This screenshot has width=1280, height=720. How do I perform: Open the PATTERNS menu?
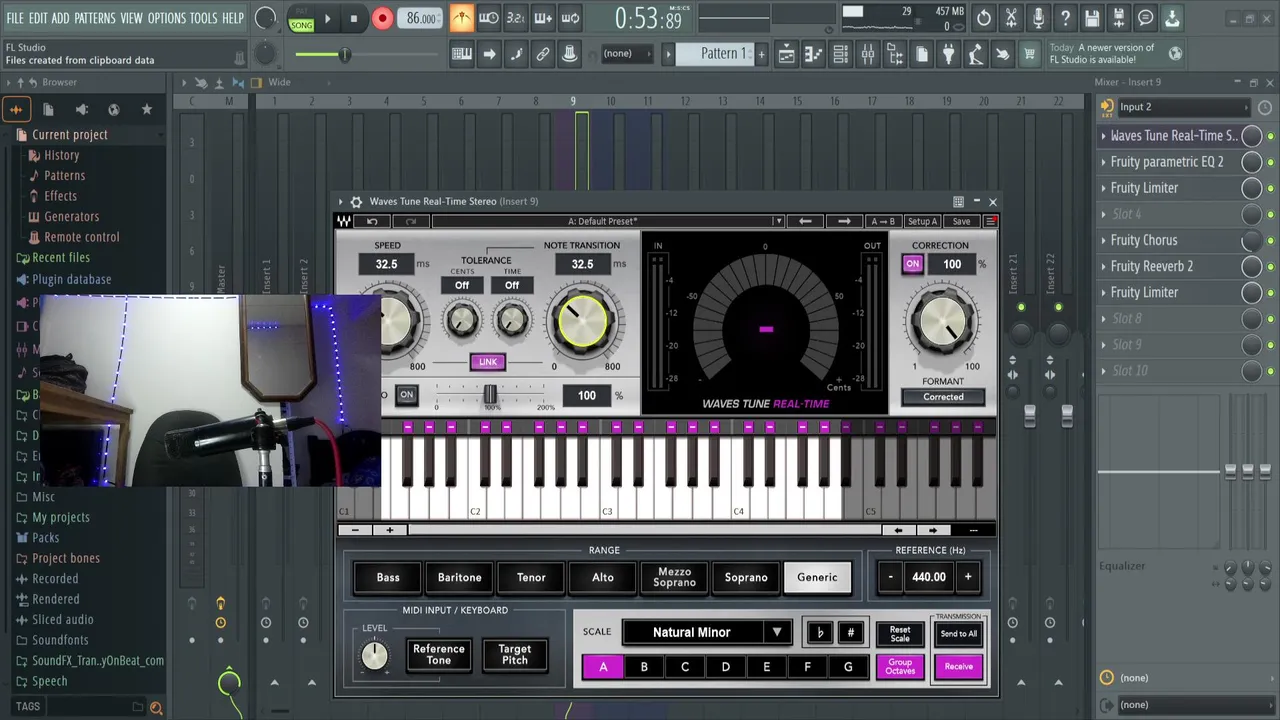pyautogui.click(x=95, y=18)
